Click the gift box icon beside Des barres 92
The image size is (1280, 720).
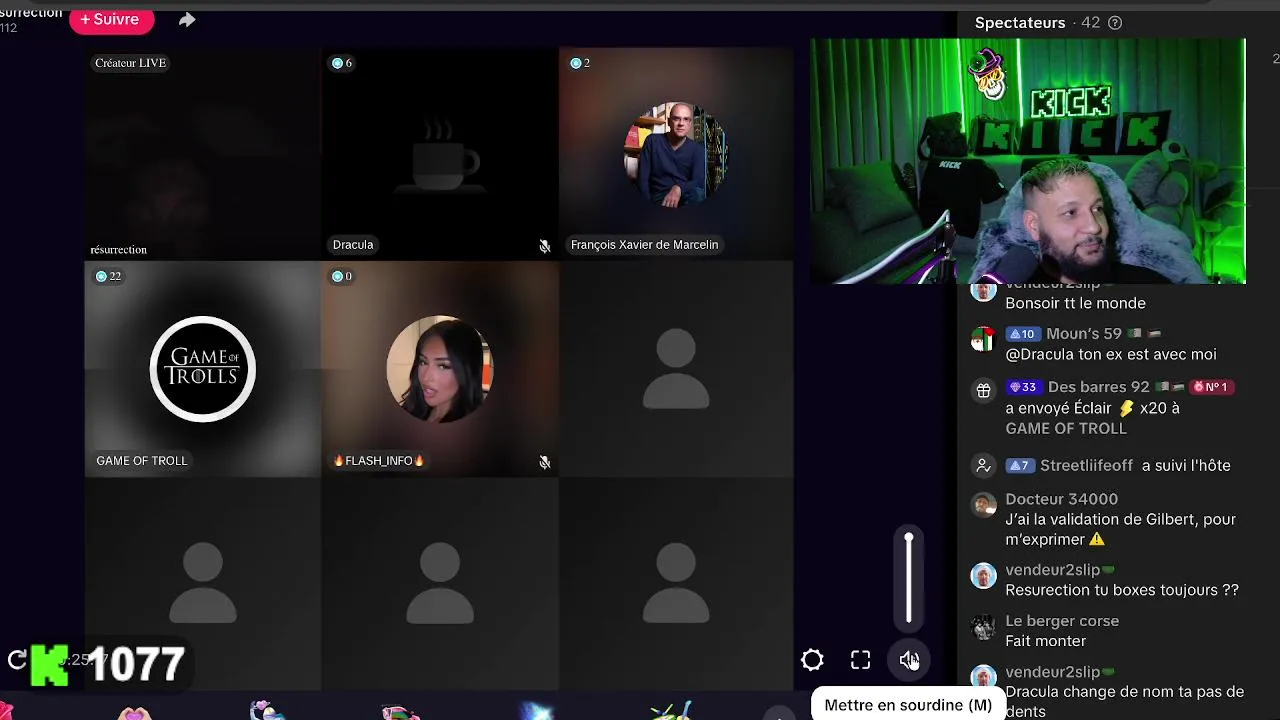984,390
